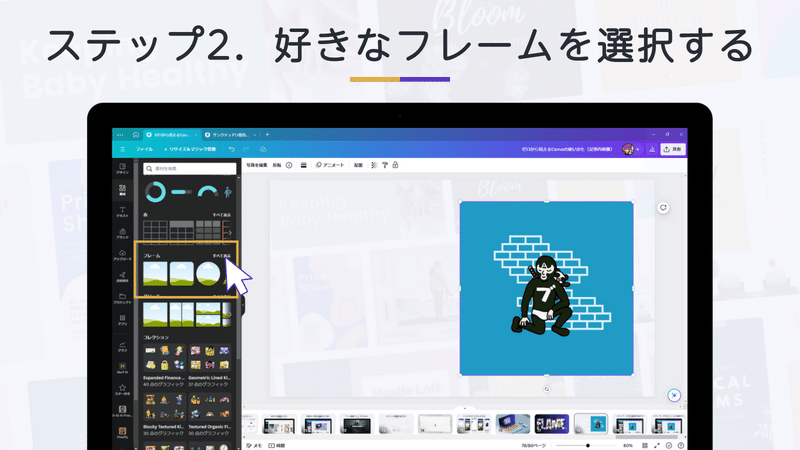Open the 素材 elements sidebar panel
Screen dimensions: 800x450
click(x=122, y=190)
